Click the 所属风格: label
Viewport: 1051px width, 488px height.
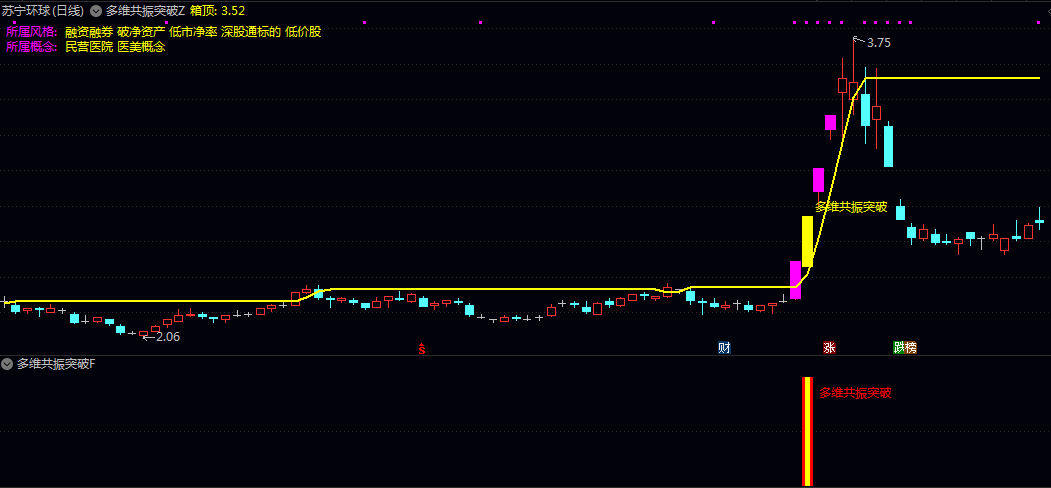32,32
